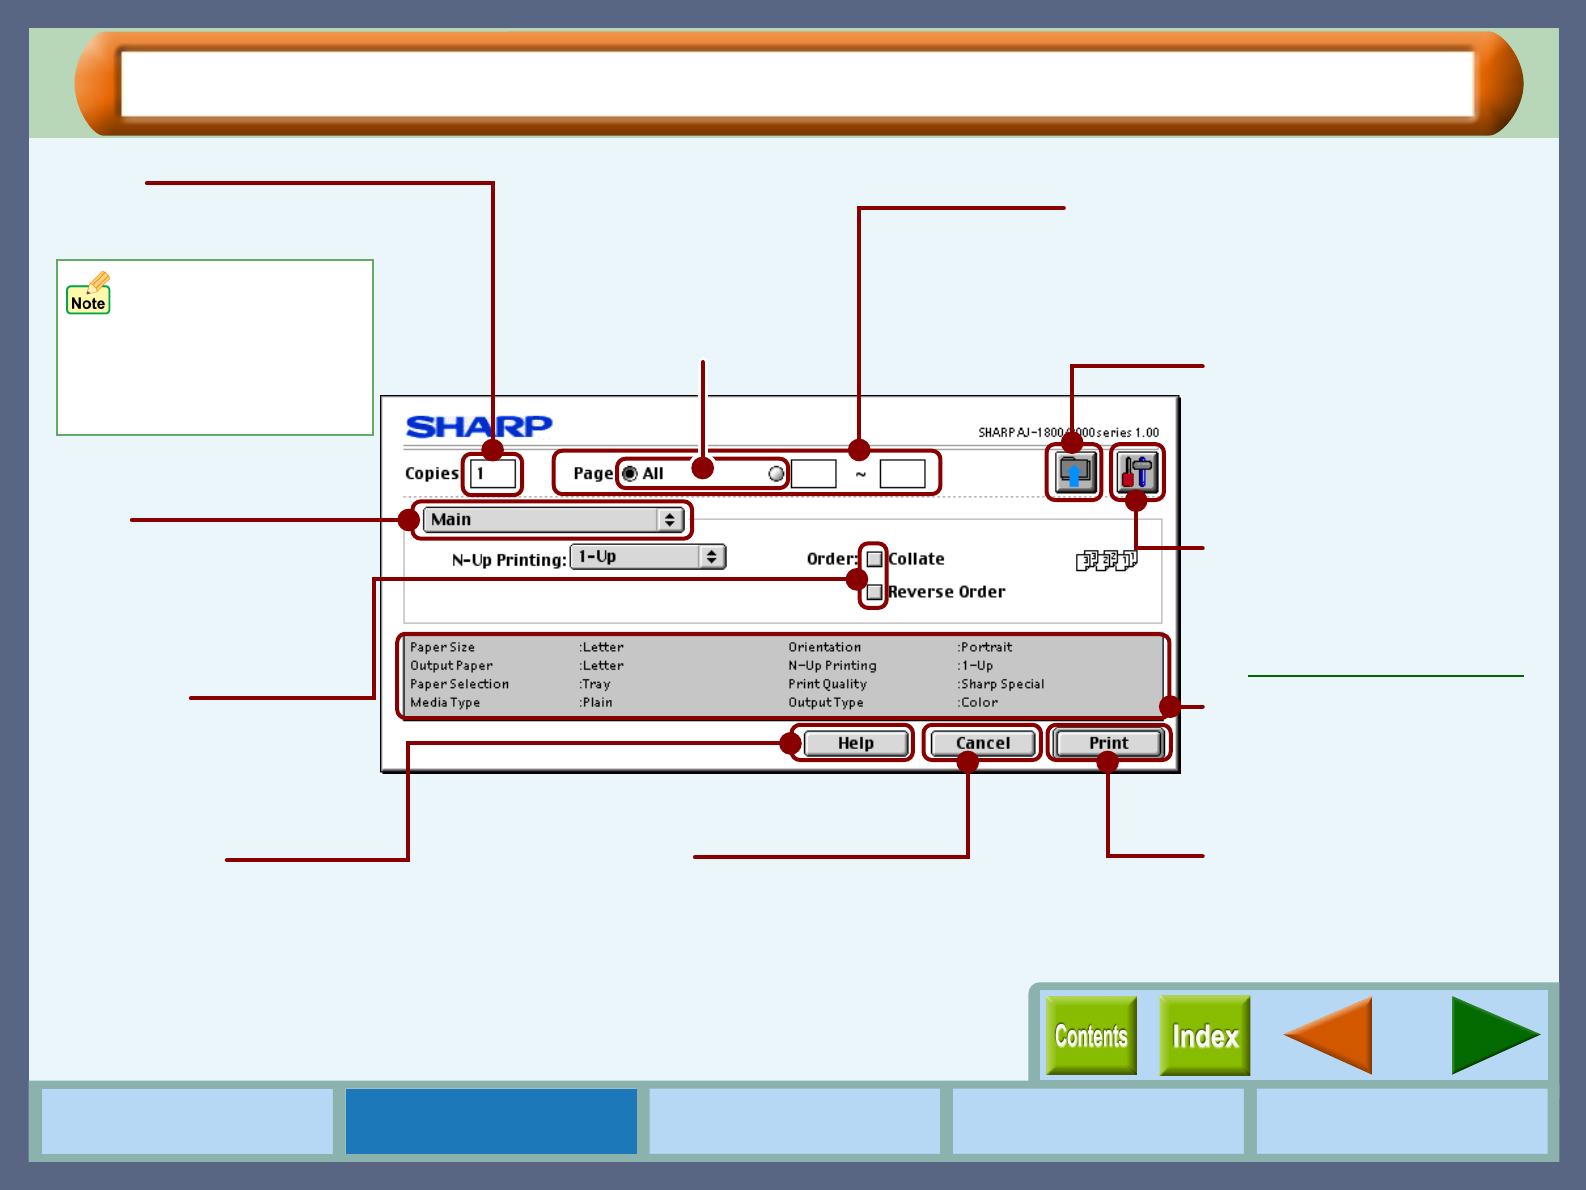Image resolution: width=1586 pixels, height=1190 pixels.
Task: Click the Cancel button
Action: (982, 743)
